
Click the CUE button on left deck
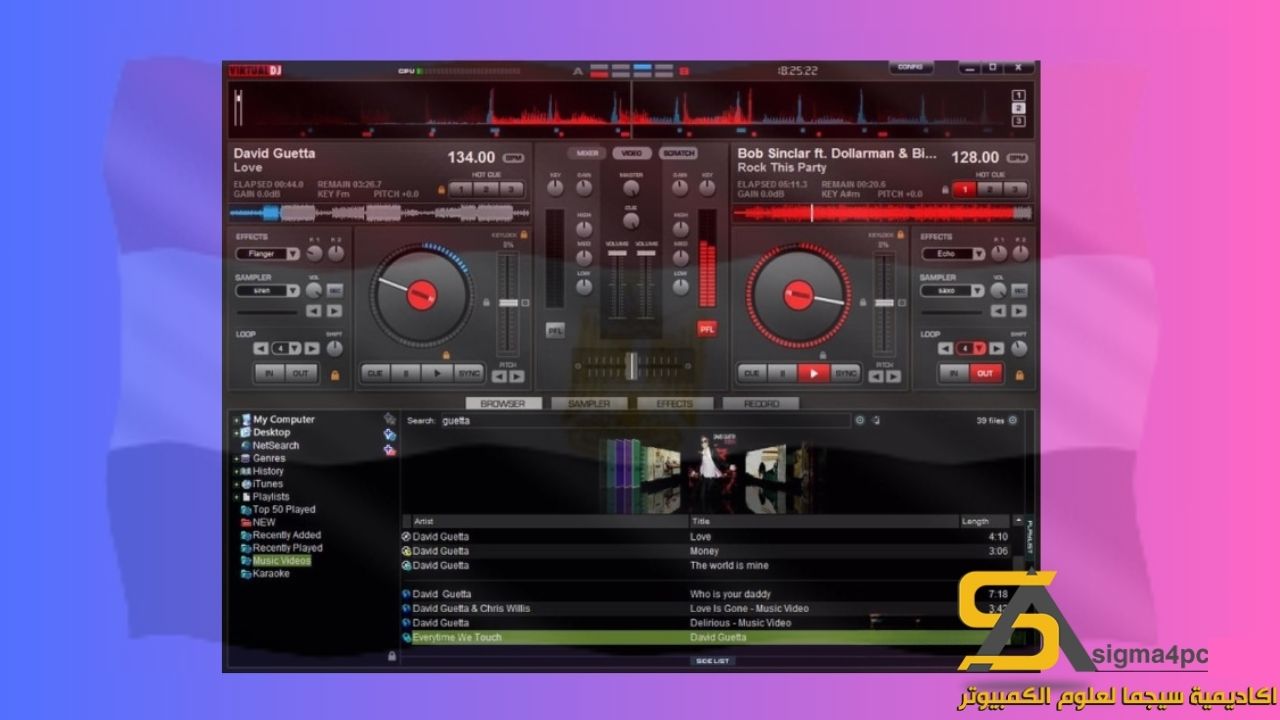(x=375, y=373)
